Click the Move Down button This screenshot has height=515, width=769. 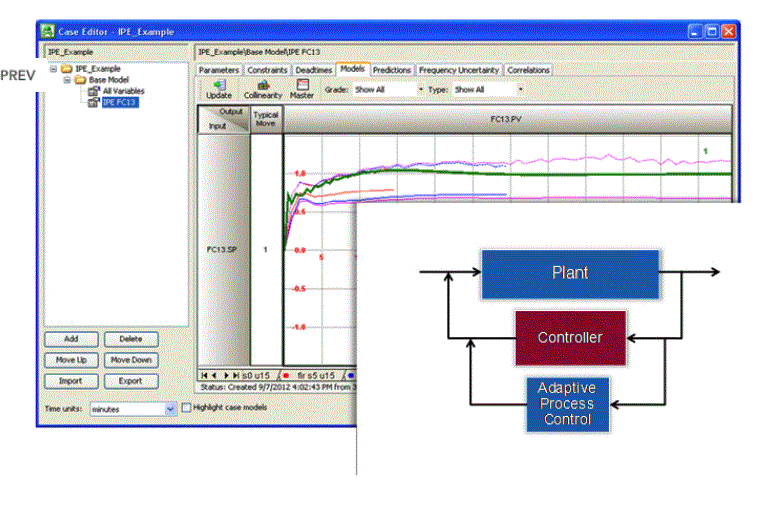131,360
